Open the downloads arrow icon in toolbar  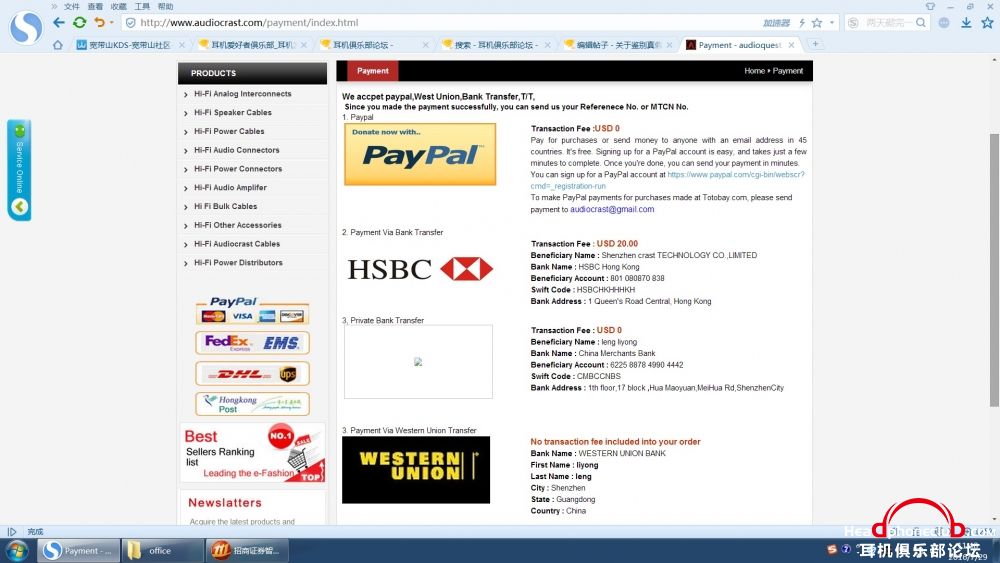point(966,23)
